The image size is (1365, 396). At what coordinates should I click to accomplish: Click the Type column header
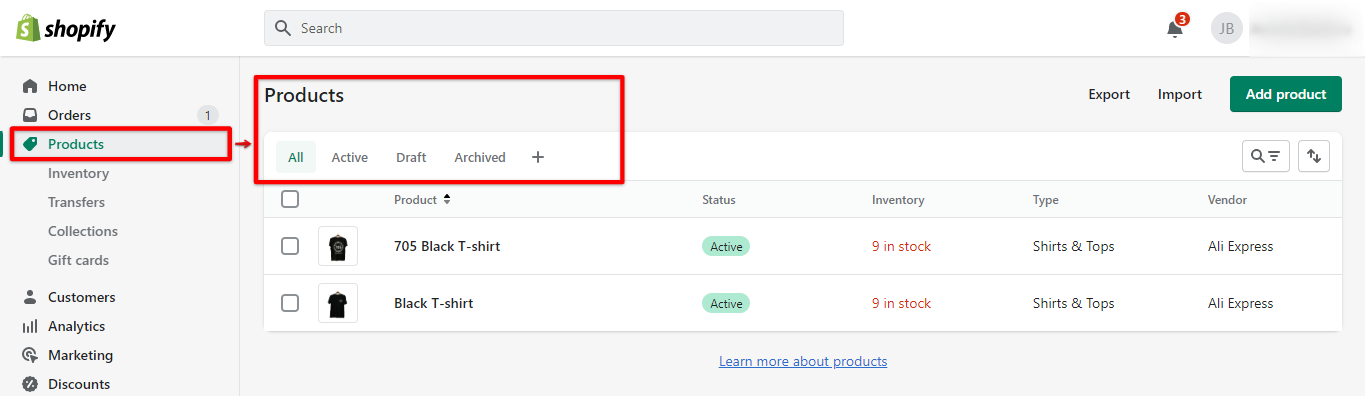click(x=1046, y=200)
